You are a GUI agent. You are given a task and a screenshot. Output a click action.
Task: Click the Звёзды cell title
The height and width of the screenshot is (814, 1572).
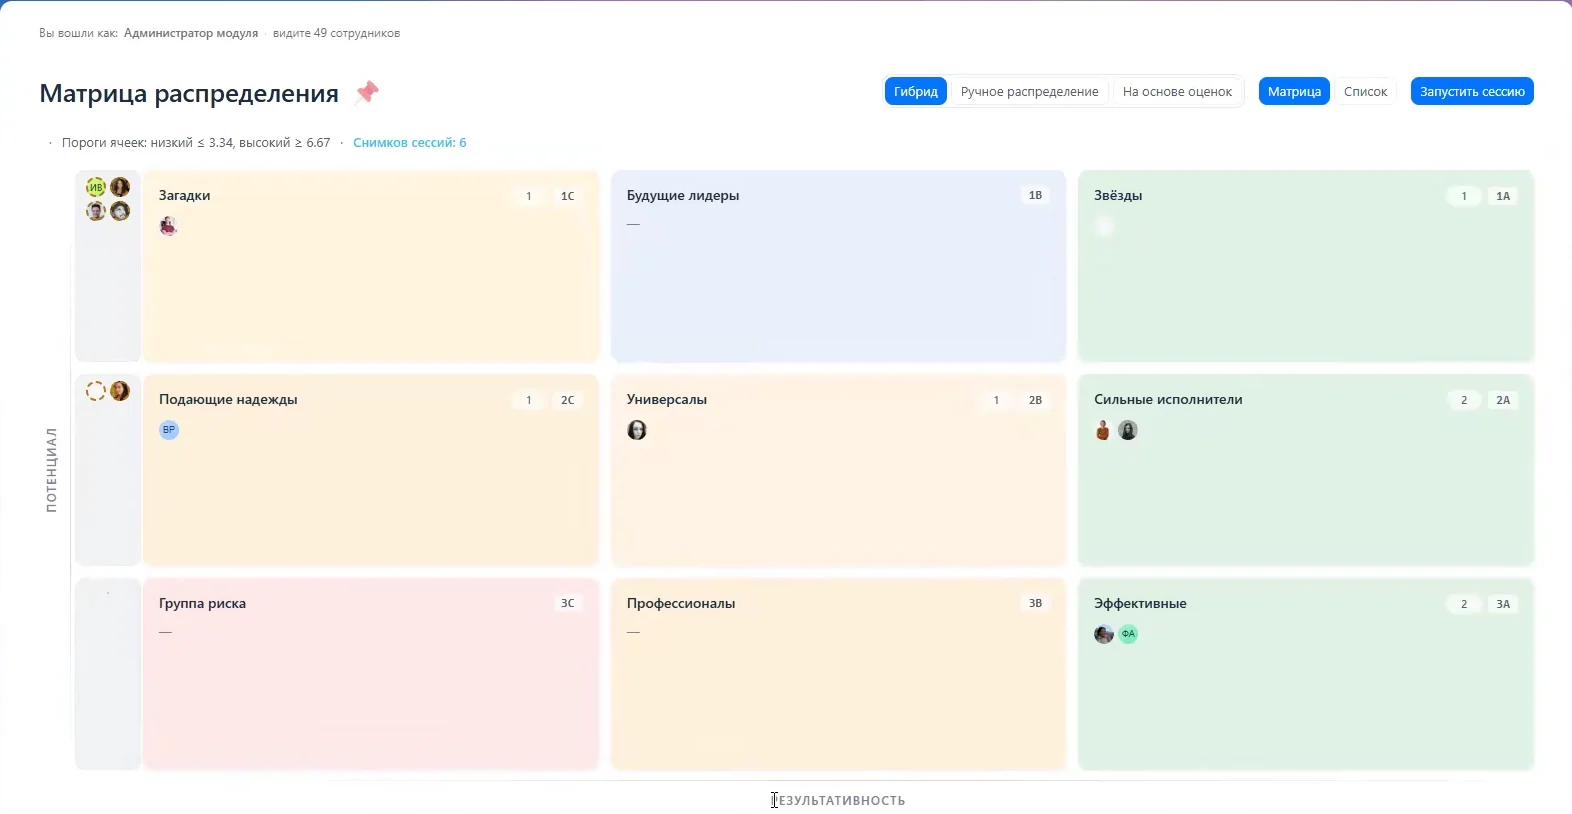pyautogui.click(x=1118, y=196)
